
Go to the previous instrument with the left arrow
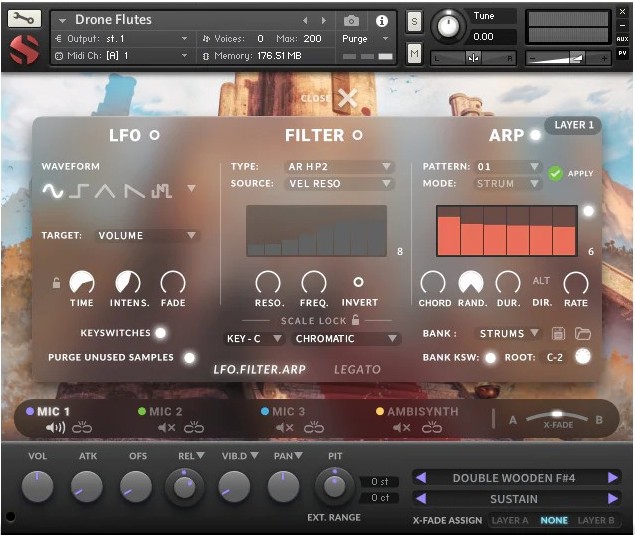click(305, 20)
